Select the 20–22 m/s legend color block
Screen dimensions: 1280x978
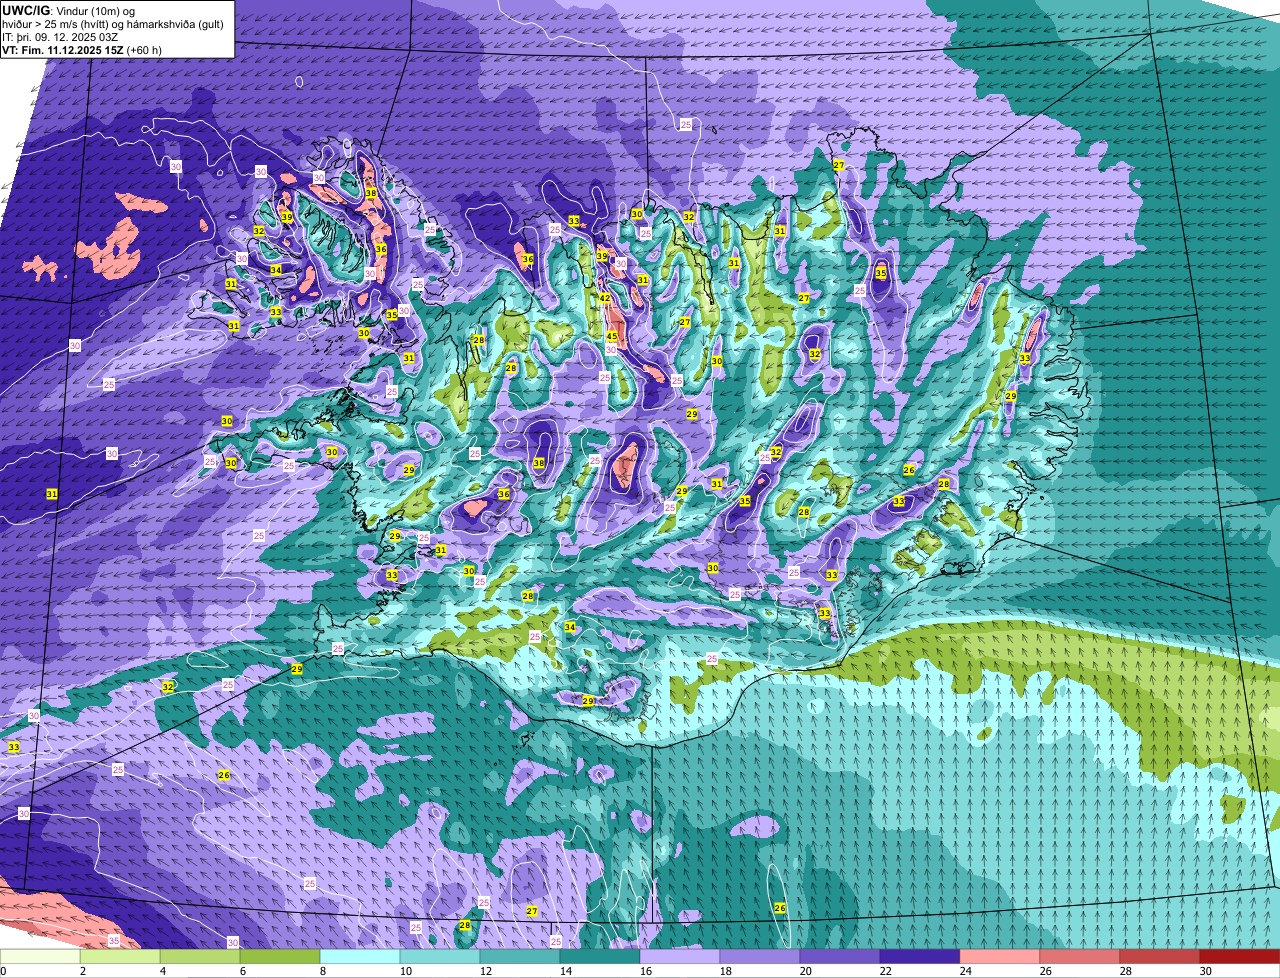point(840,957)
